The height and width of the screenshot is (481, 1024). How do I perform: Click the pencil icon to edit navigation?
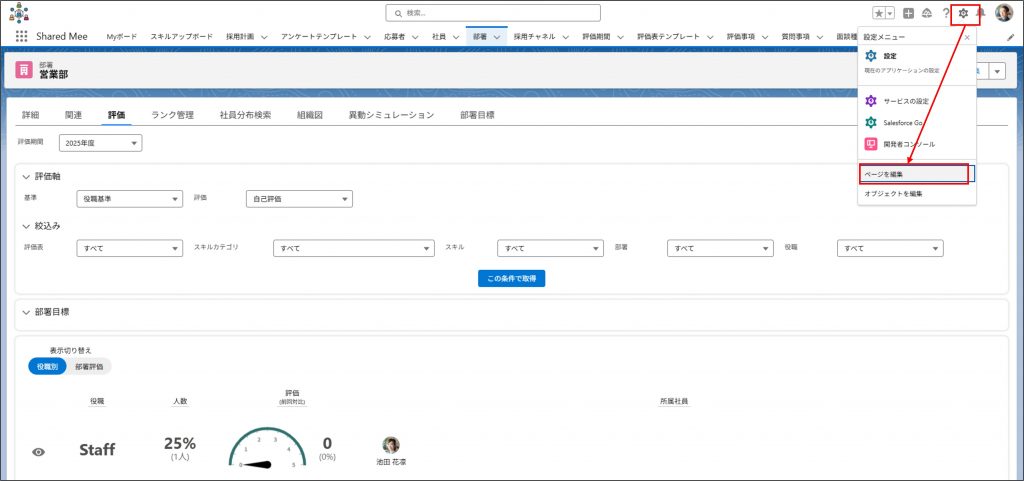(1010, 36)
